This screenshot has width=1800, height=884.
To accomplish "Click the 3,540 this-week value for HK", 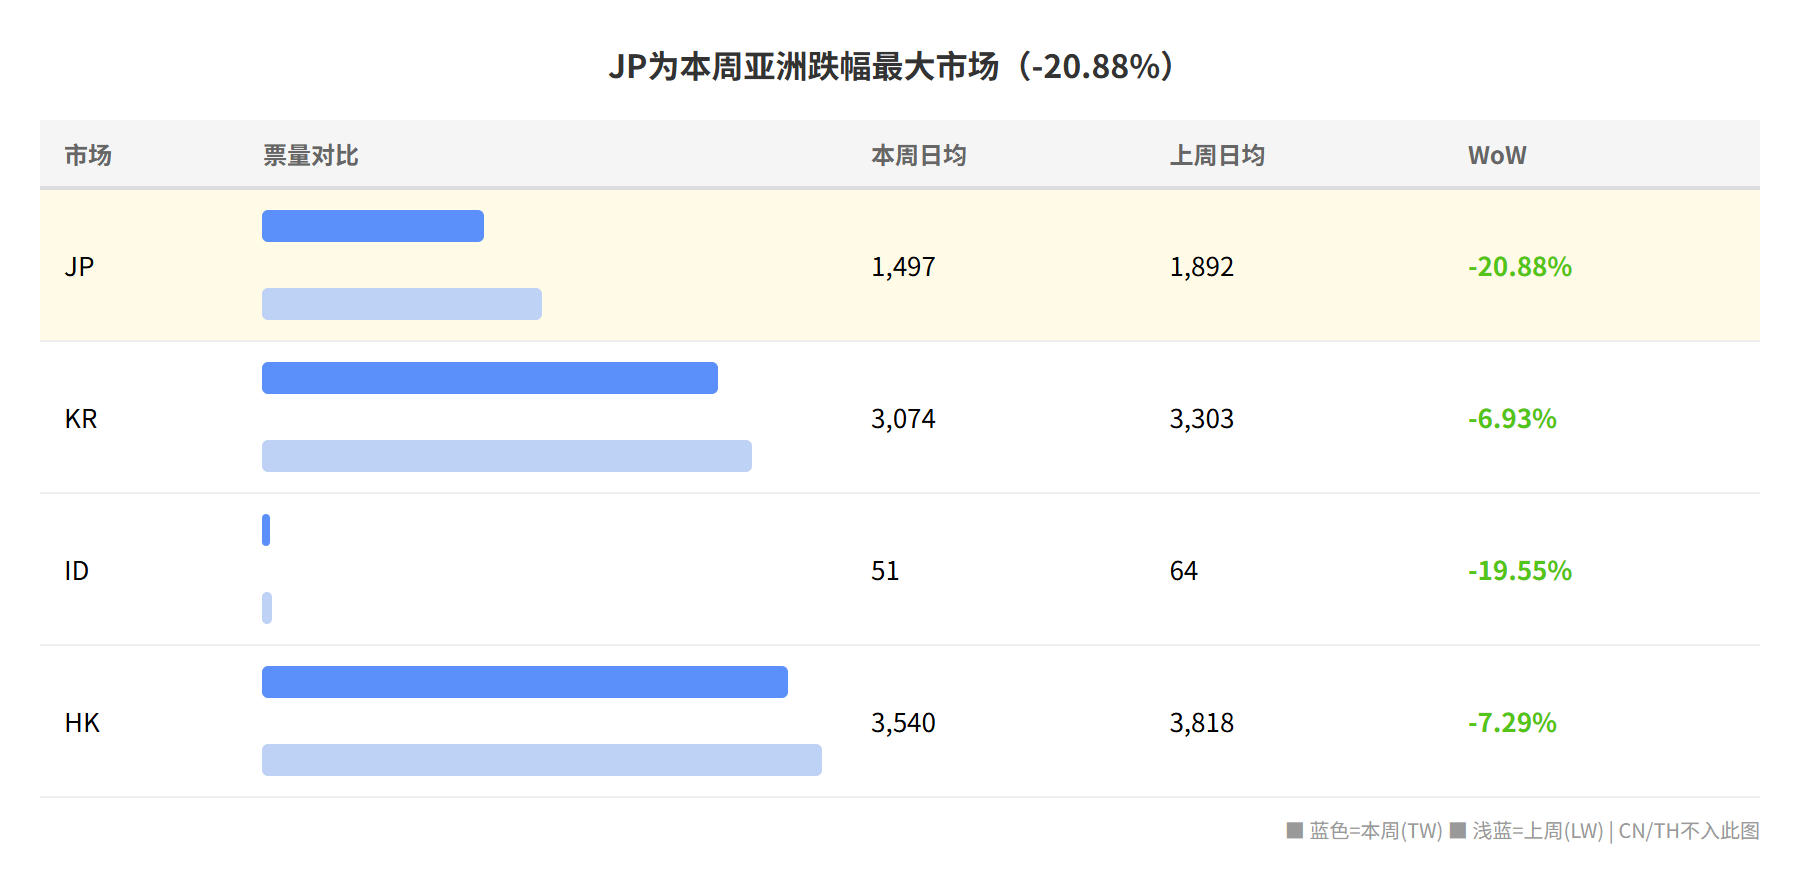I will pos(903,723).
